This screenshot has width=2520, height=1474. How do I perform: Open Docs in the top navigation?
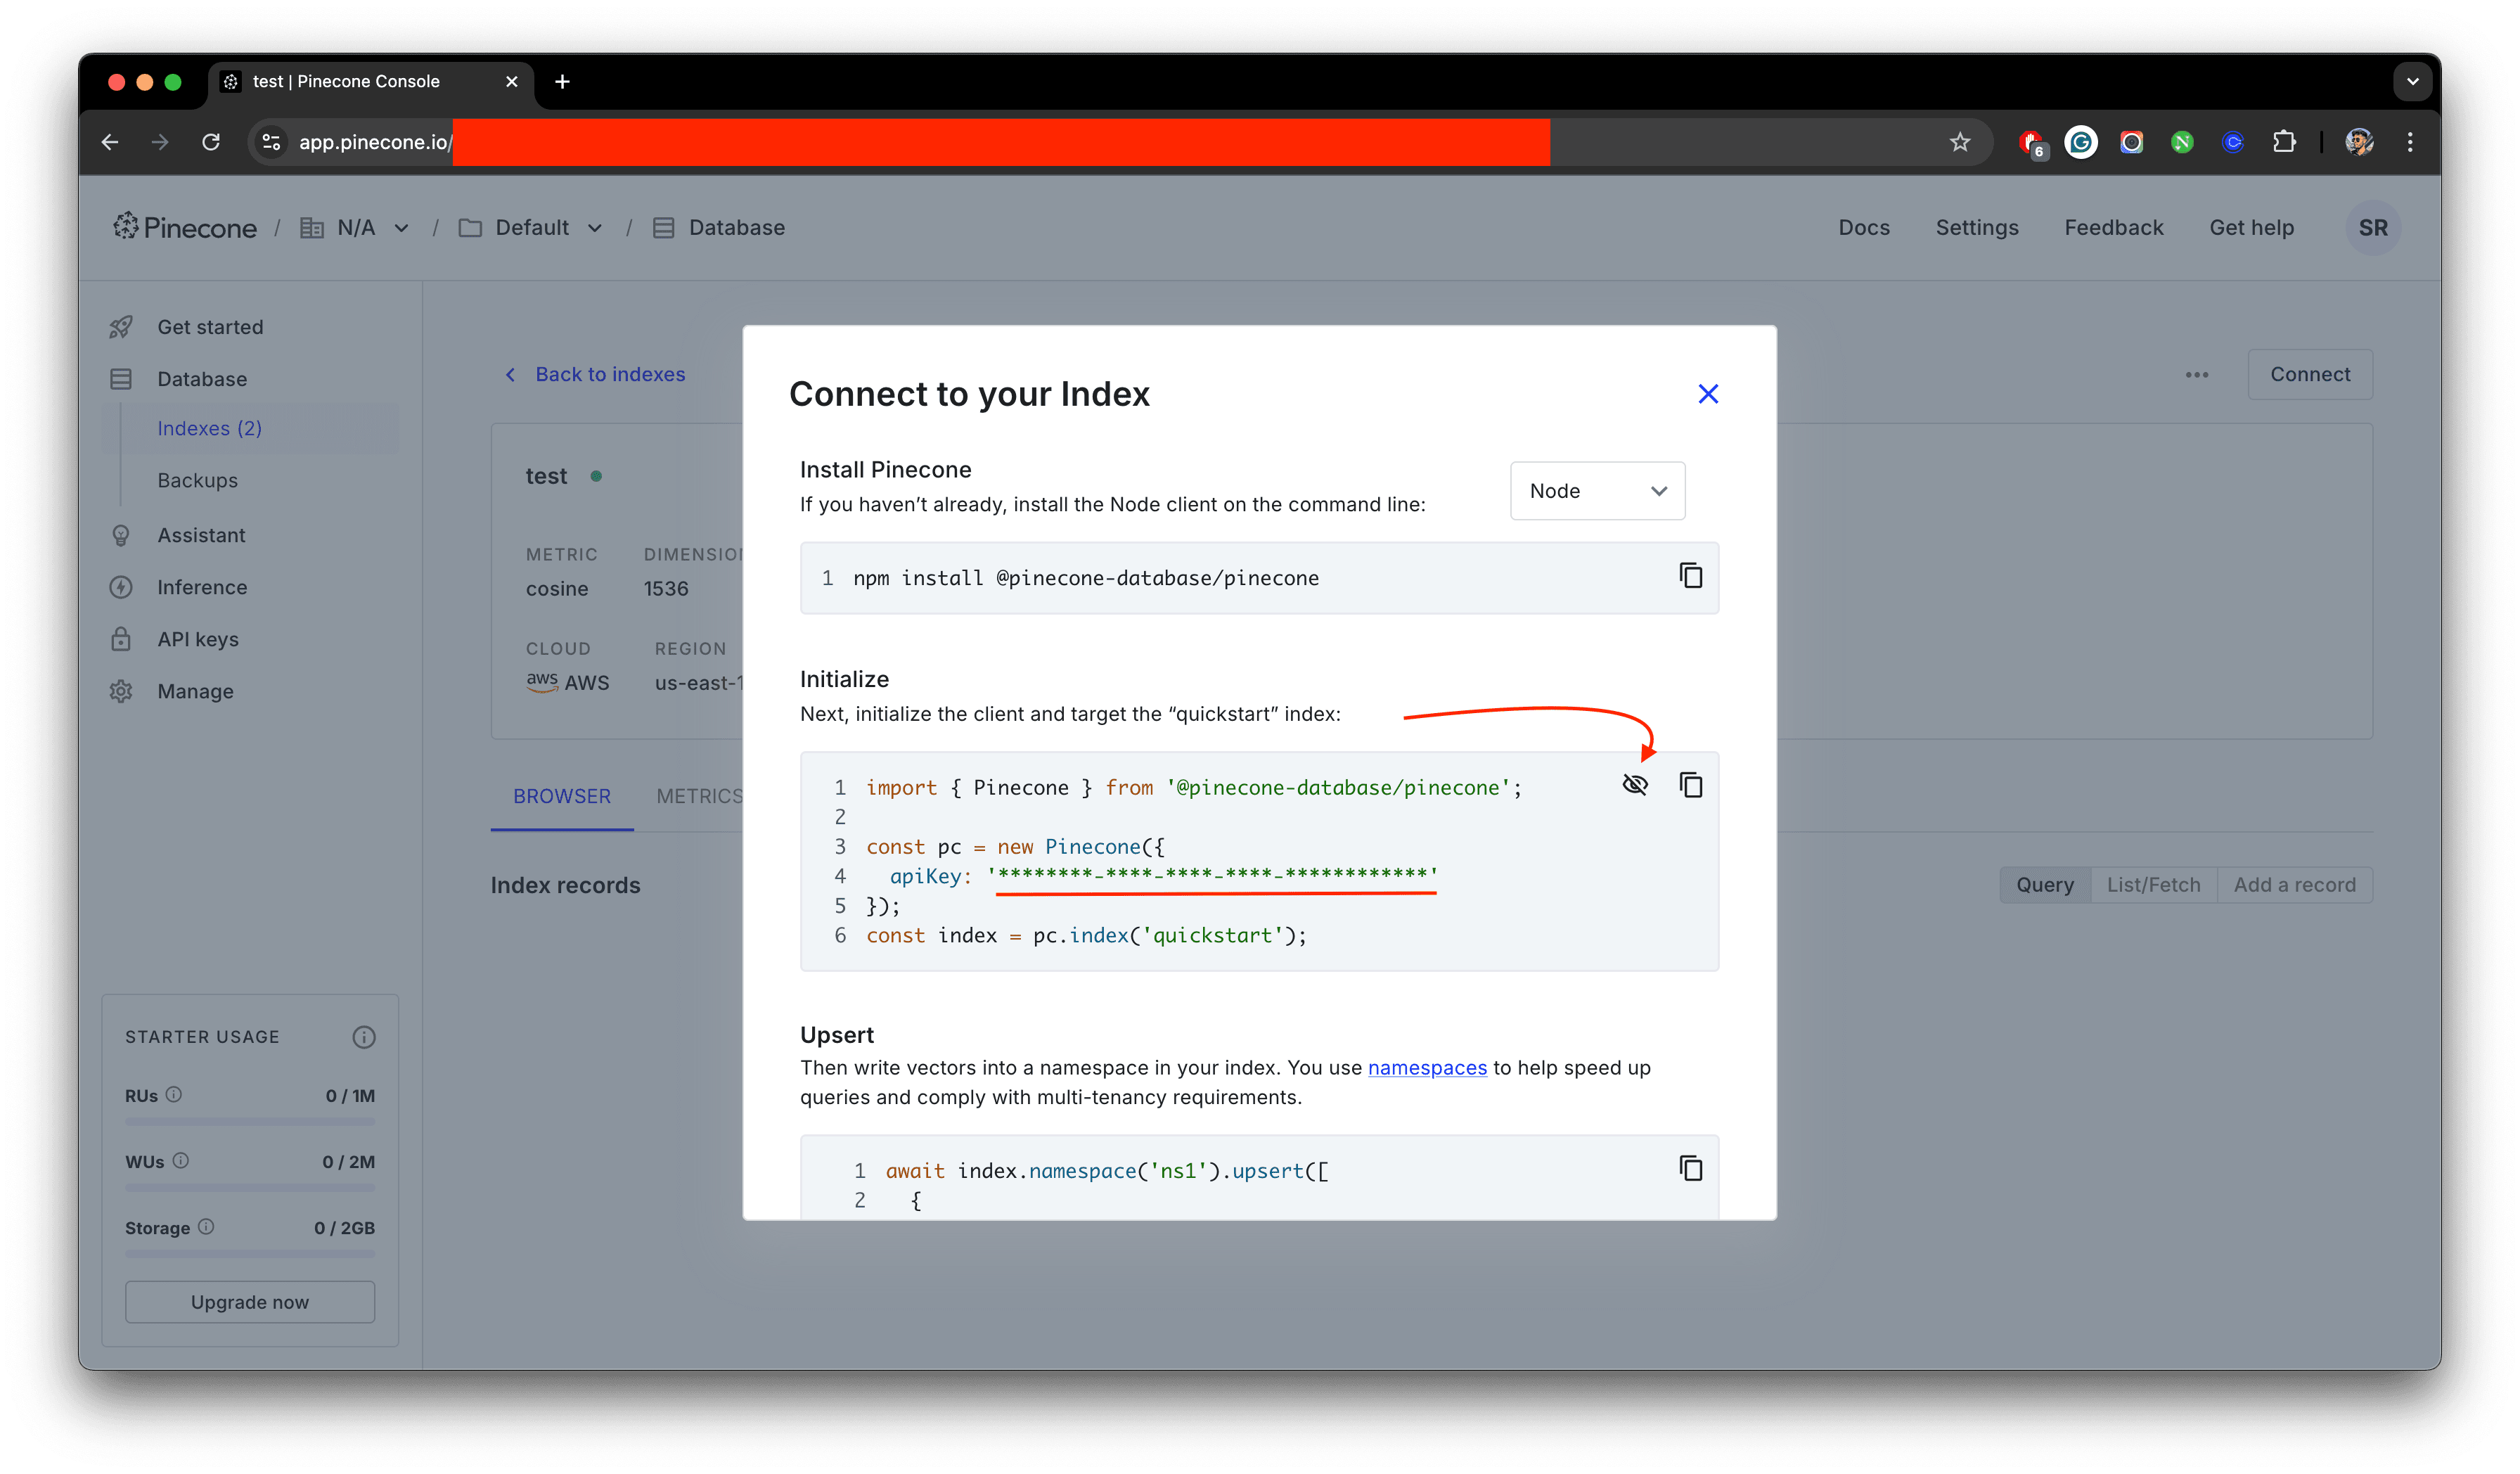pyautogui.click(x=1864, y=228)
